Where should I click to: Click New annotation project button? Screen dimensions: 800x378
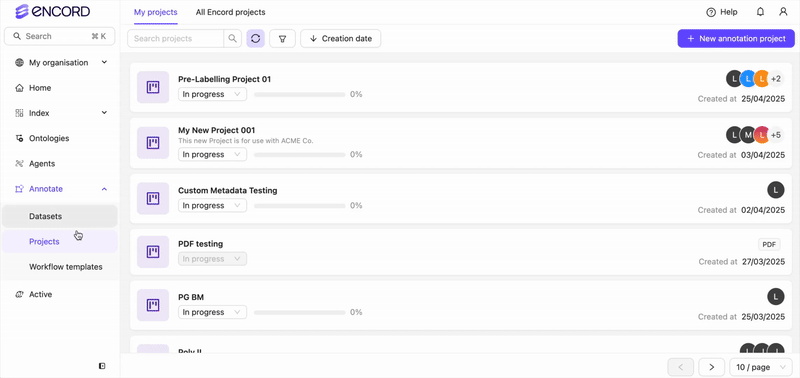tap(736, 38)
